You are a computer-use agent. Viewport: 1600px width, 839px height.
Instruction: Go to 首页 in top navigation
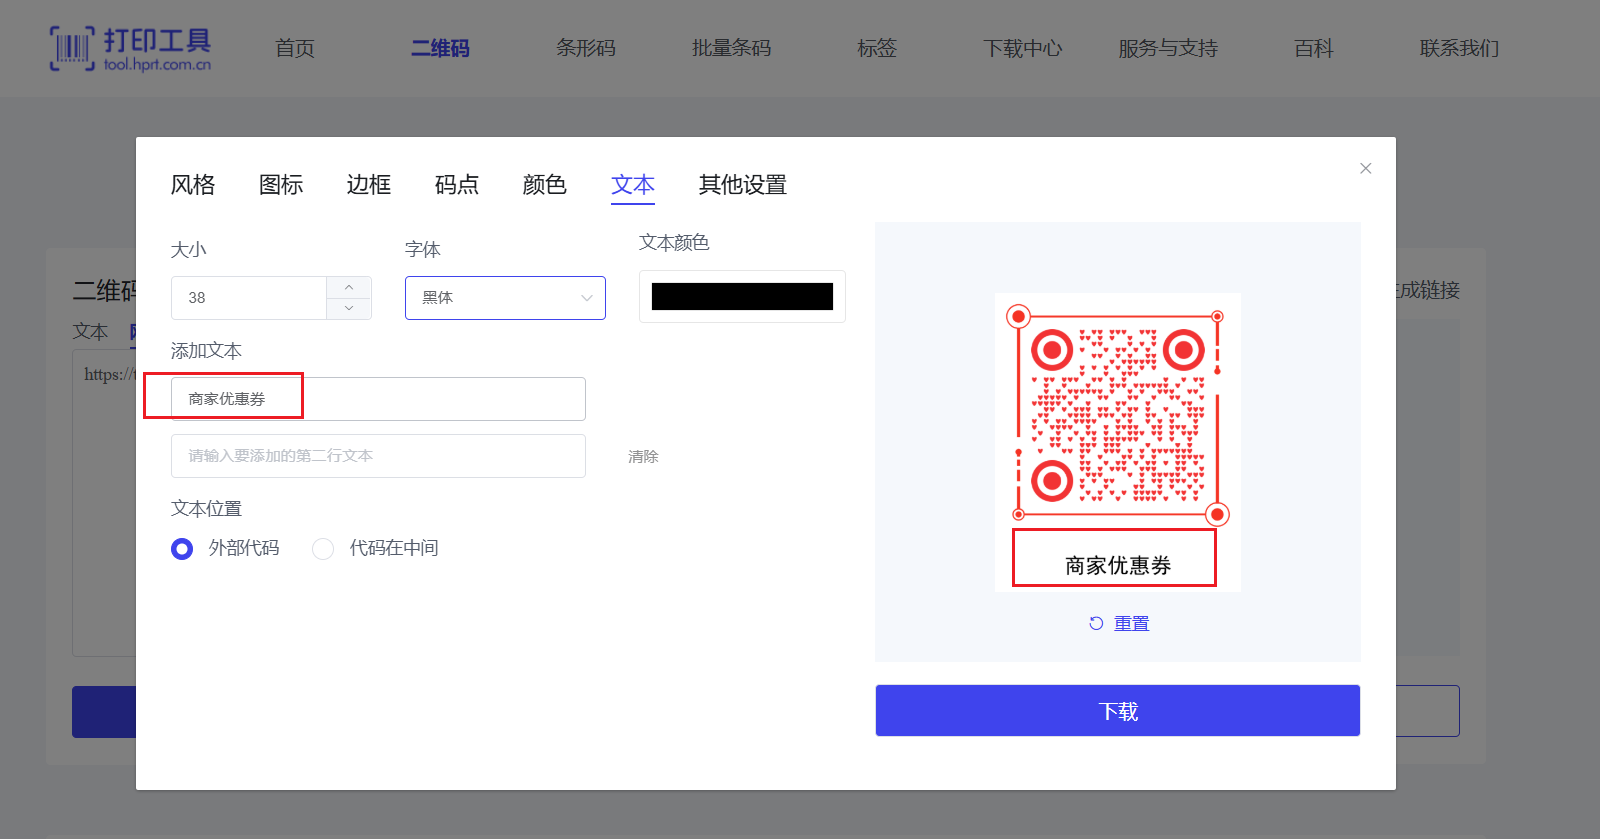coord(295,48)
